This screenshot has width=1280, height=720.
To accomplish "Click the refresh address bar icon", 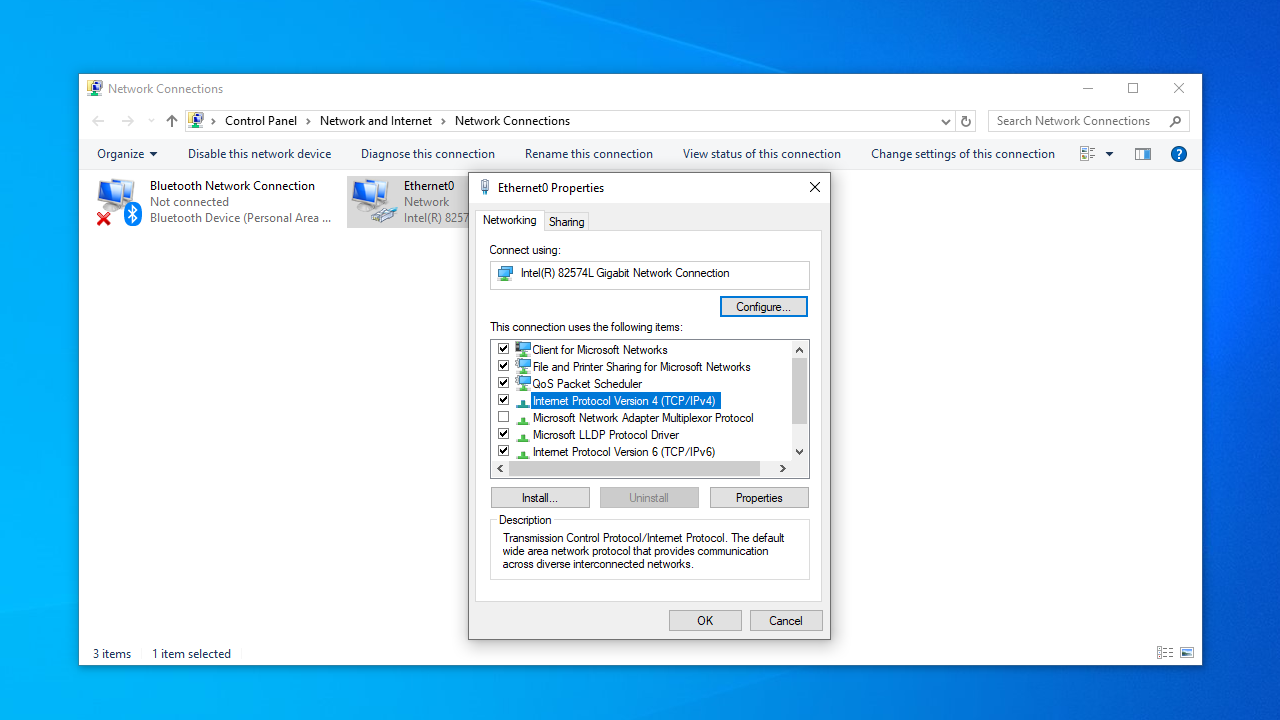I will (965, 121).
